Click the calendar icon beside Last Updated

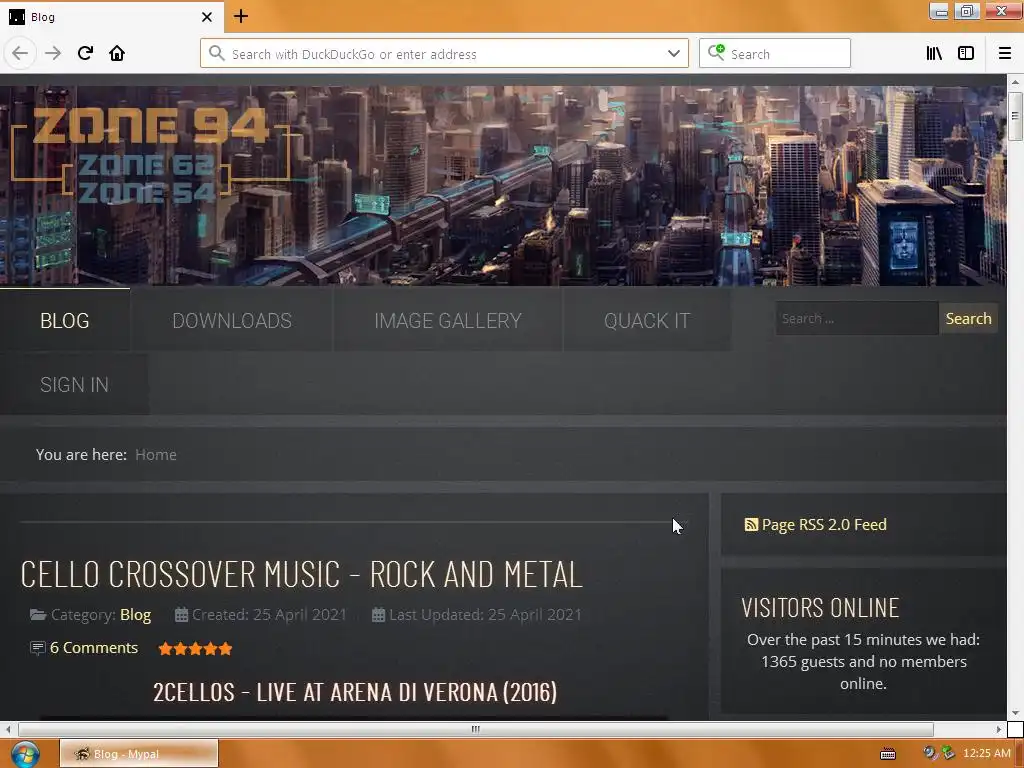(x=378, y=615)
